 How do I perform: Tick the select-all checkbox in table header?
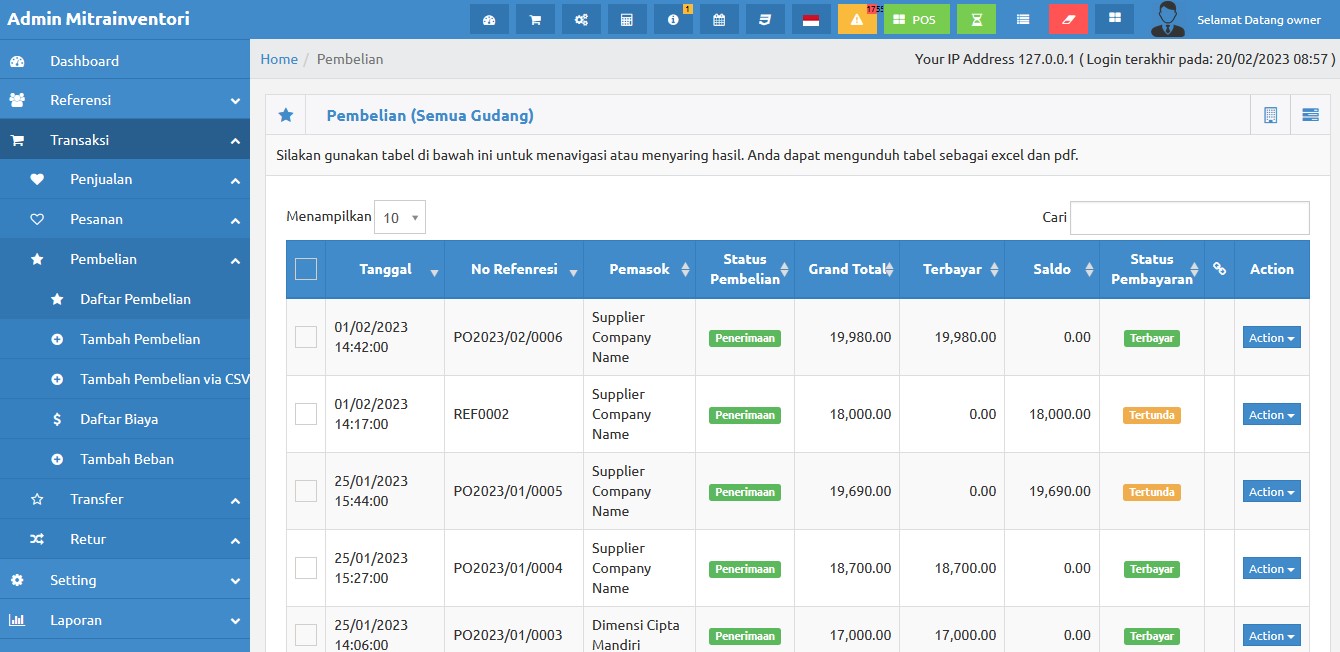click(x=306, y=269)
